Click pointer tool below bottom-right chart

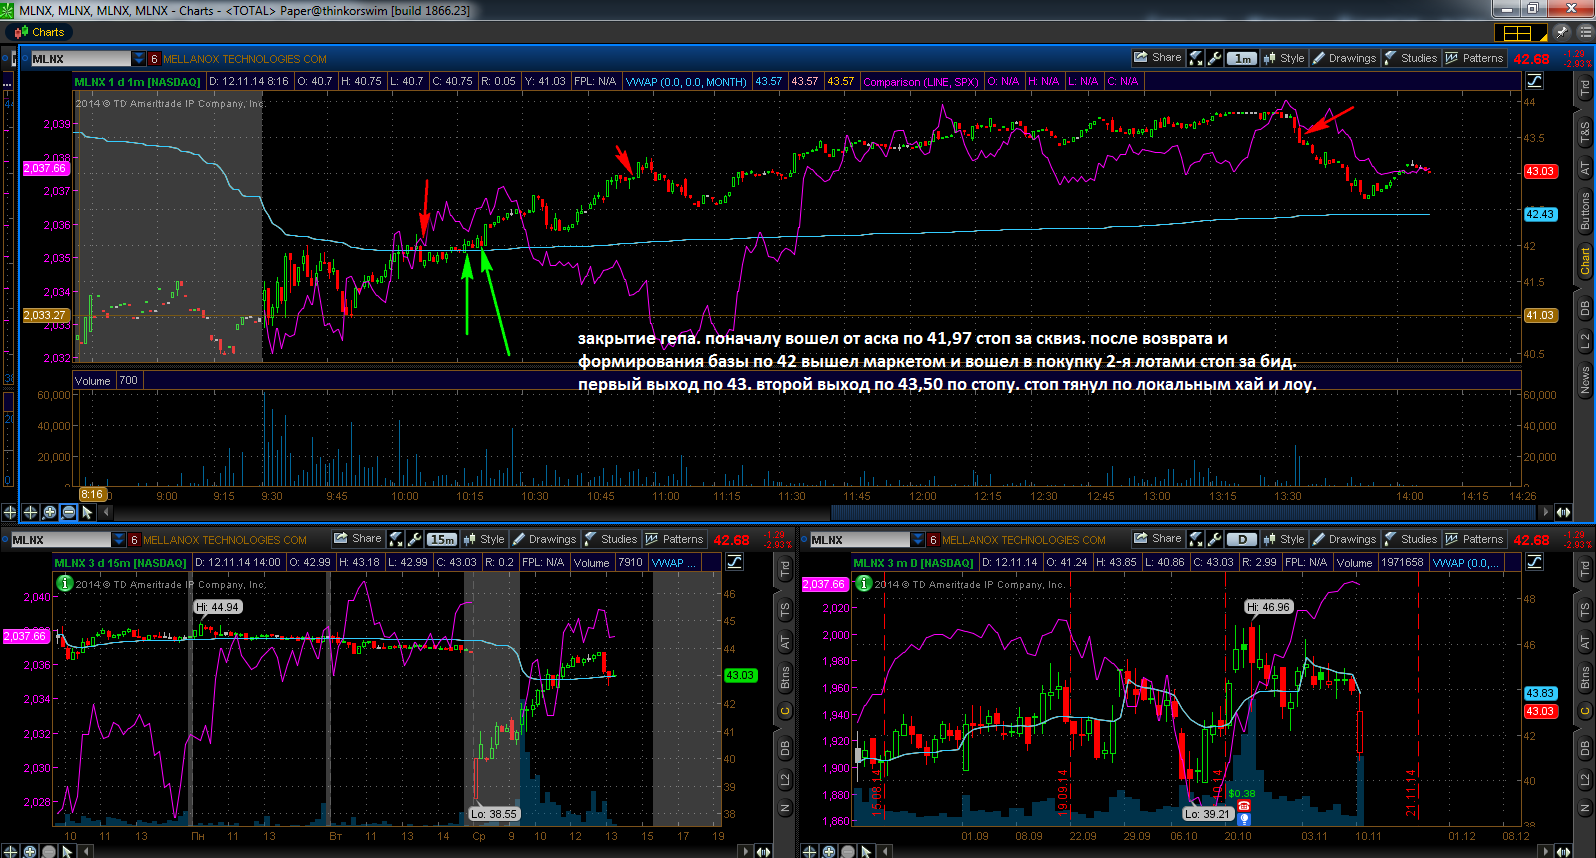(x=867, y=851)
